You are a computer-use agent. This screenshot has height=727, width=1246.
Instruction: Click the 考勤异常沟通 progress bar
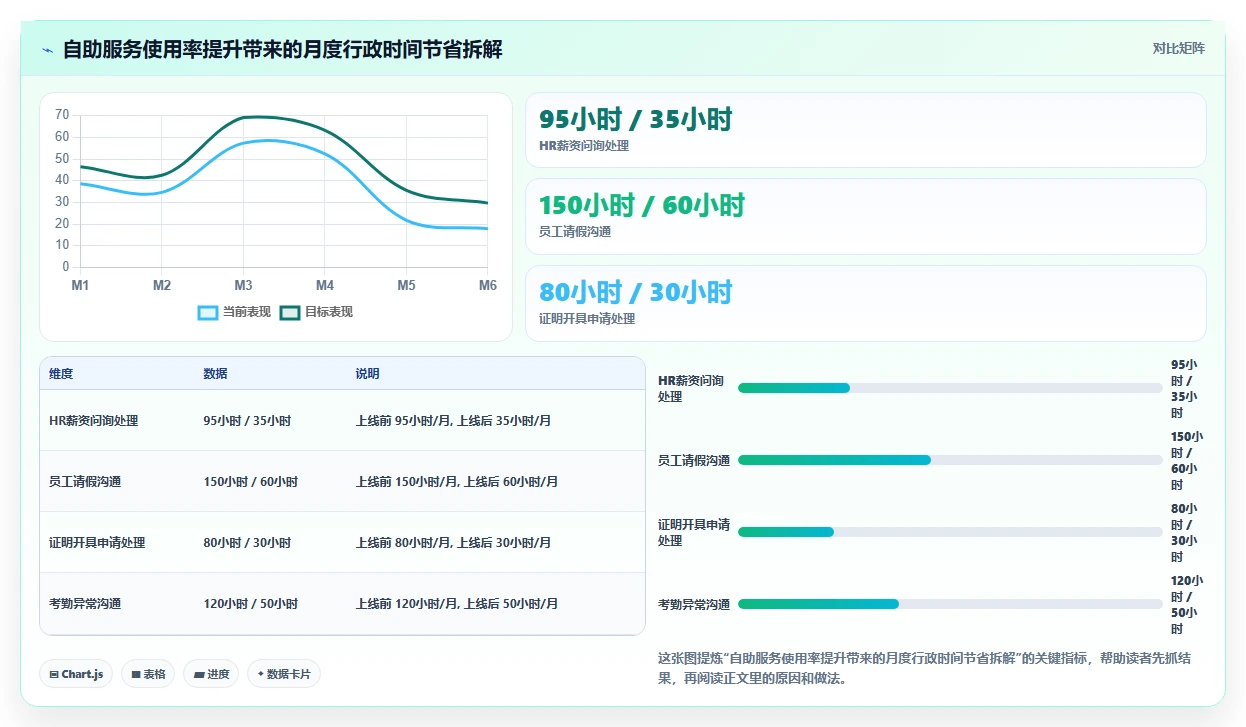click(950, 604)
